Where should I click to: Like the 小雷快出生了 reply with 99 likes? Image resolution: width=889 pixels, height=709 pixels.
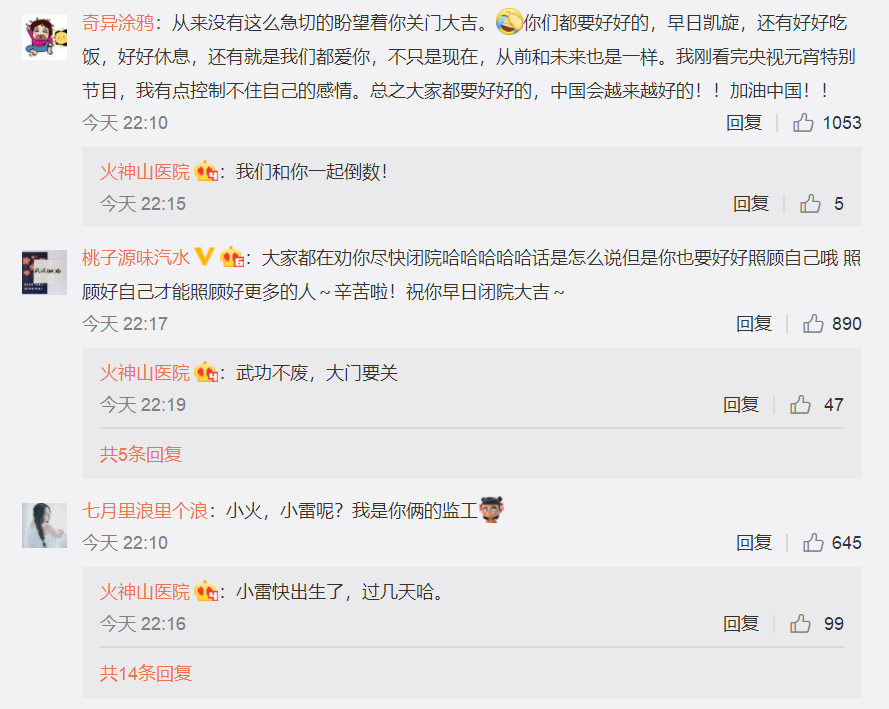800,623
